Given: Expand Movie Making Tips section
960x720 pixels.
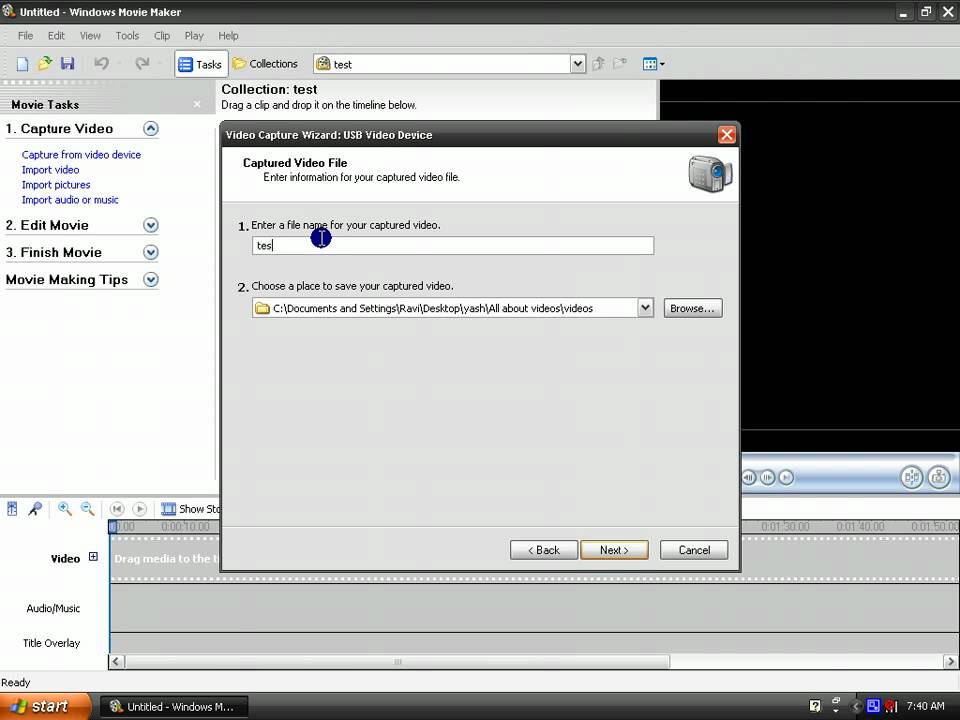Looking at the screenshot, I should point(151,280).
